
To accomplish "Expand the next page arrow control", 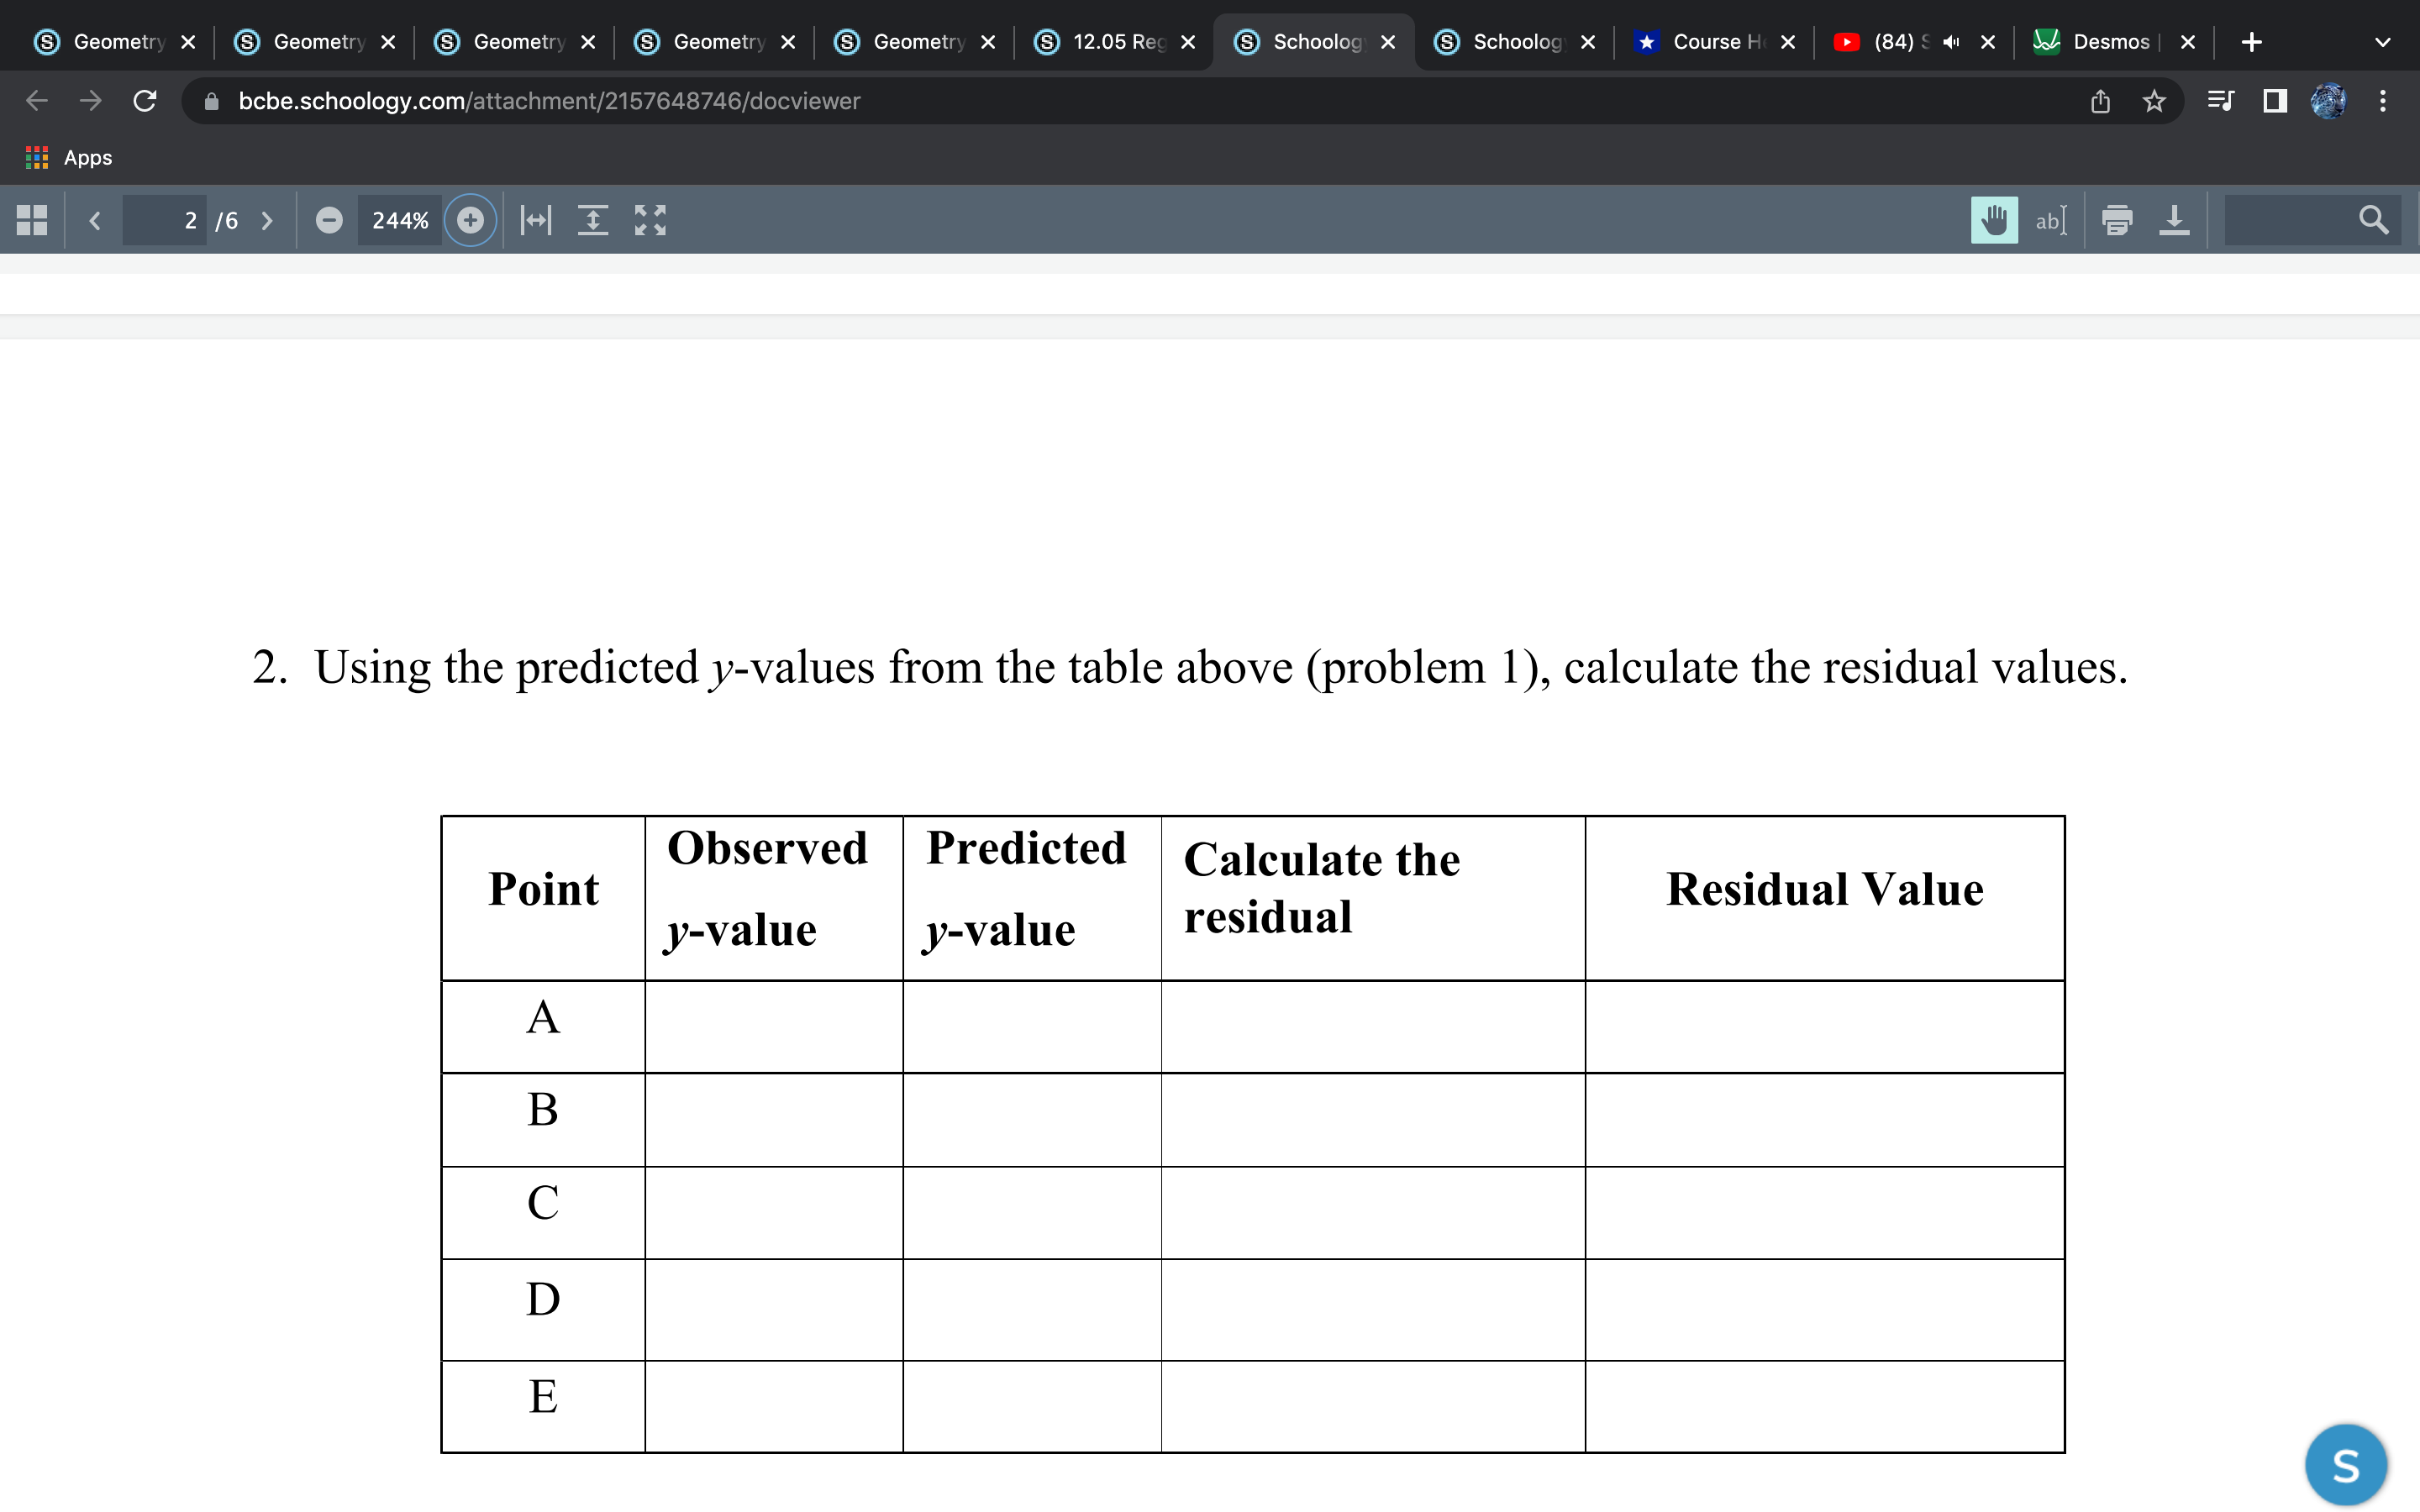I will click(x=267, y=220).
